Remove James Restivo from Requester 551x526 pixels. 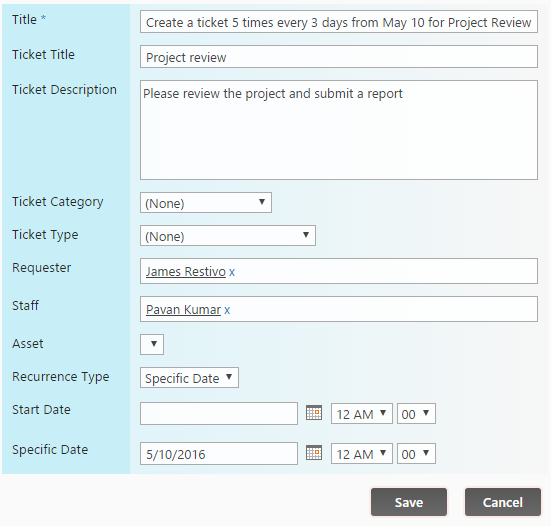click(232, 272)
